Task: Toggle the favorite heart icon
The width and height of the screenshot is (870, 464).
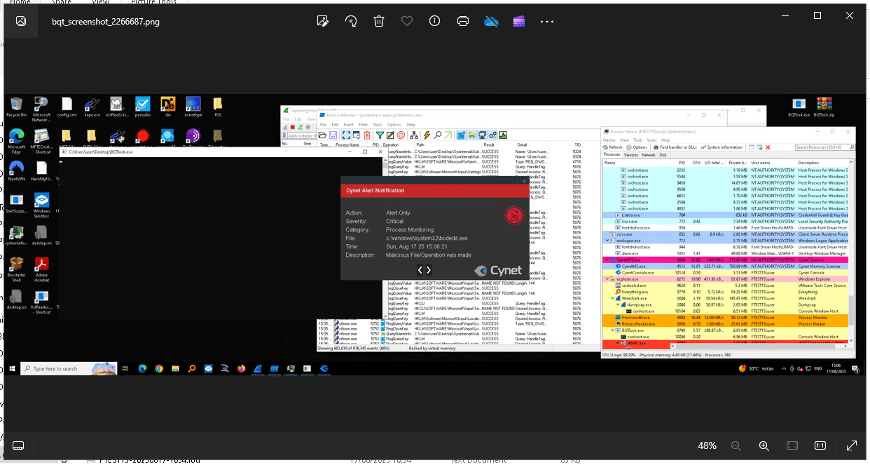Action: [x=406, y=20]
